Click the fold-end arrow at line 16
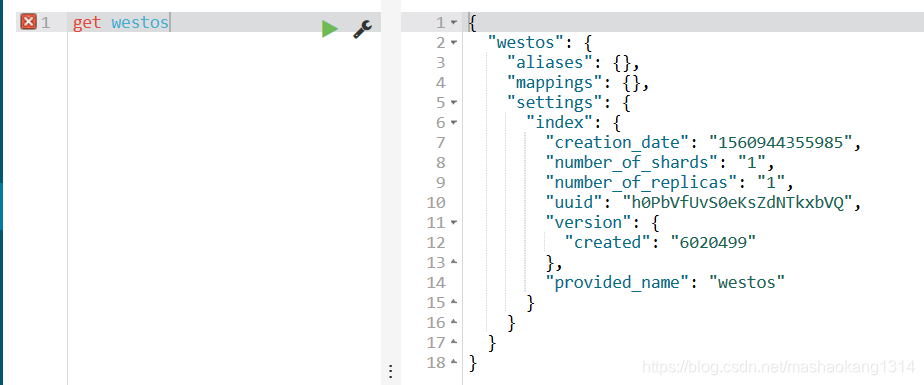 tap(454, 322)
